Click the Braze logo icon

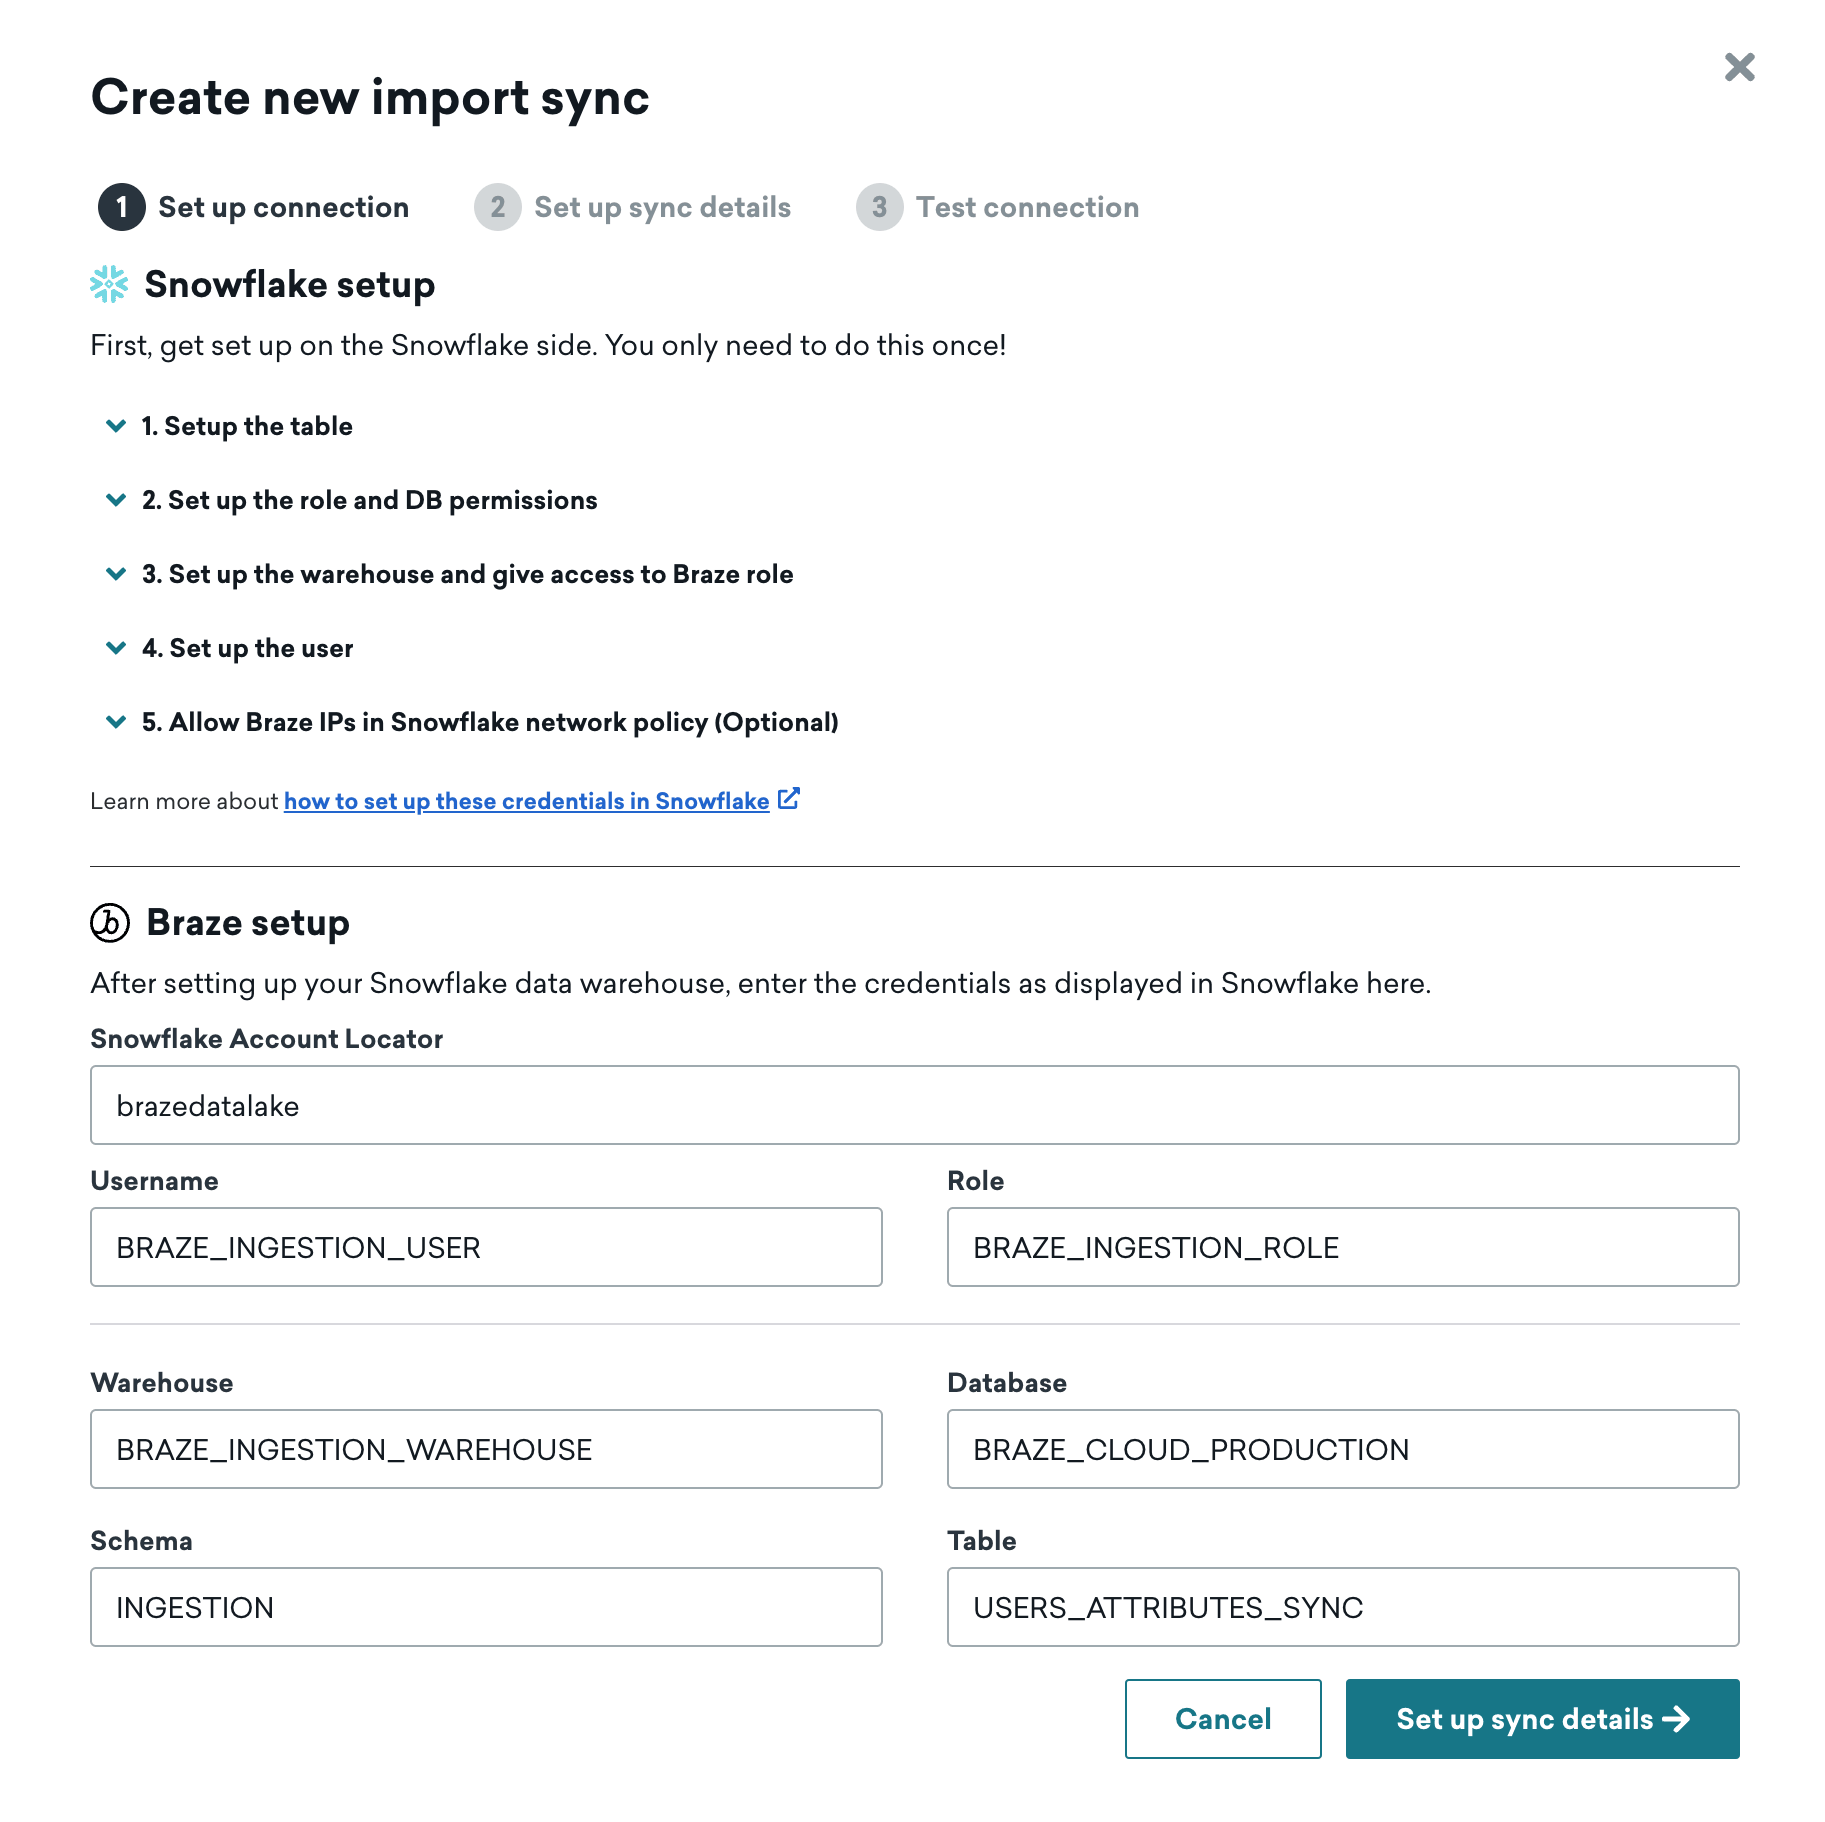click(110, 922)
